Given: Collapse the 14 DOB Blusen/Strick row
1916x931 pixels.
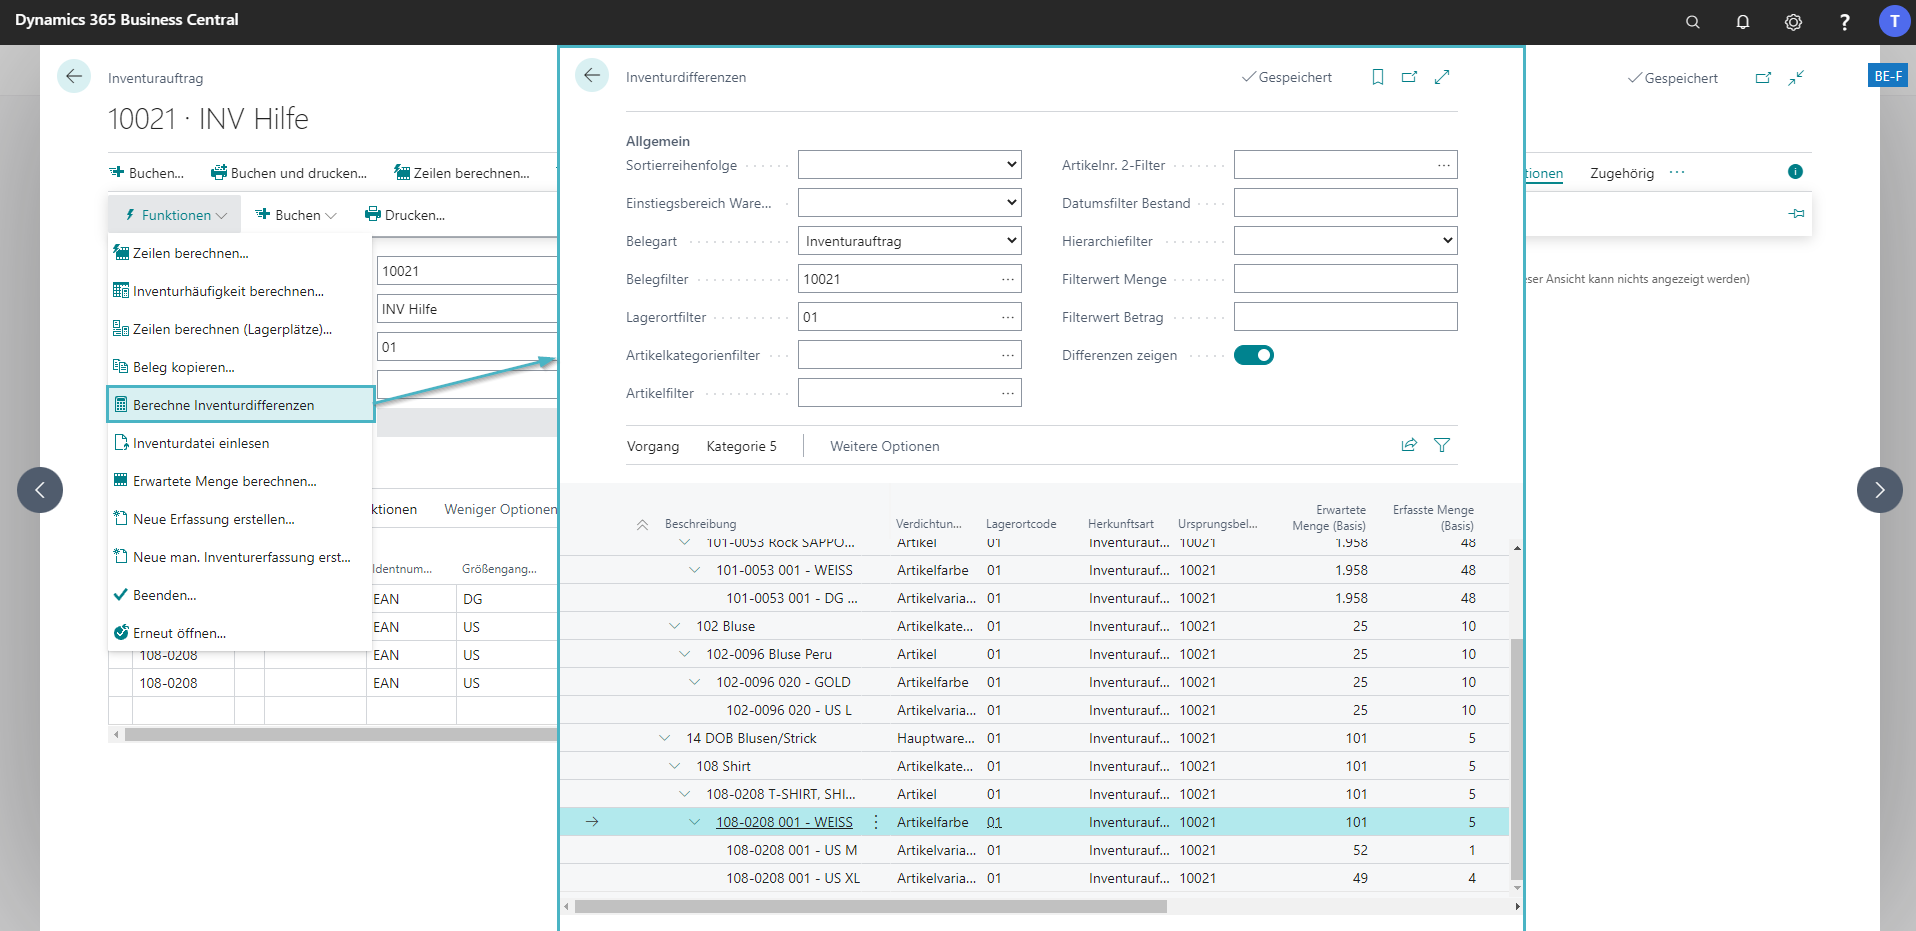Looking at the screenshot, I should click(x=665, y=738).
